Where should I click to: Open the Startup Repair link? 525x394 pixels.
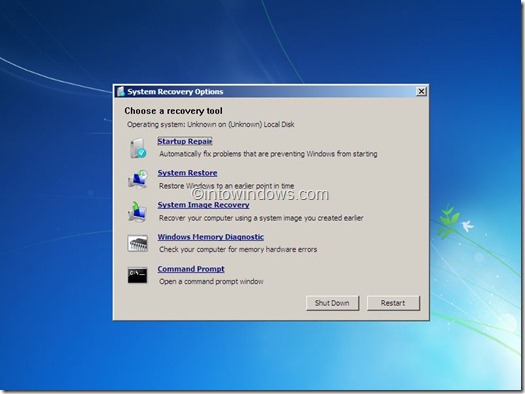coord(185,141)
